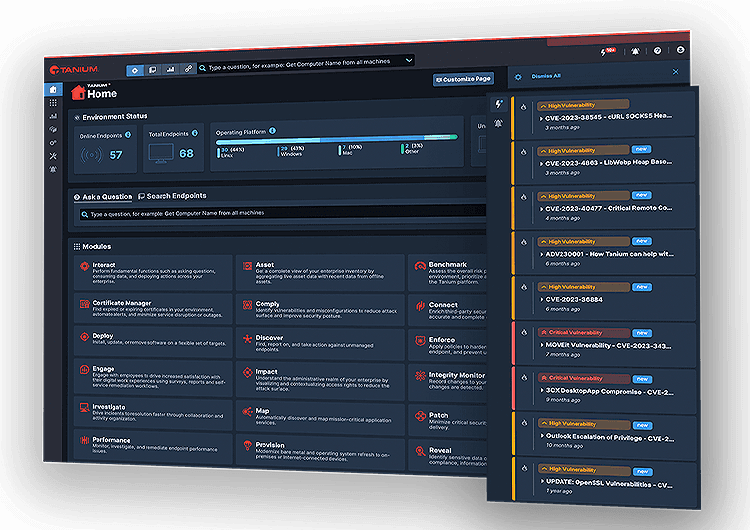Open the Asset module
750x530 pixels.
320,273
